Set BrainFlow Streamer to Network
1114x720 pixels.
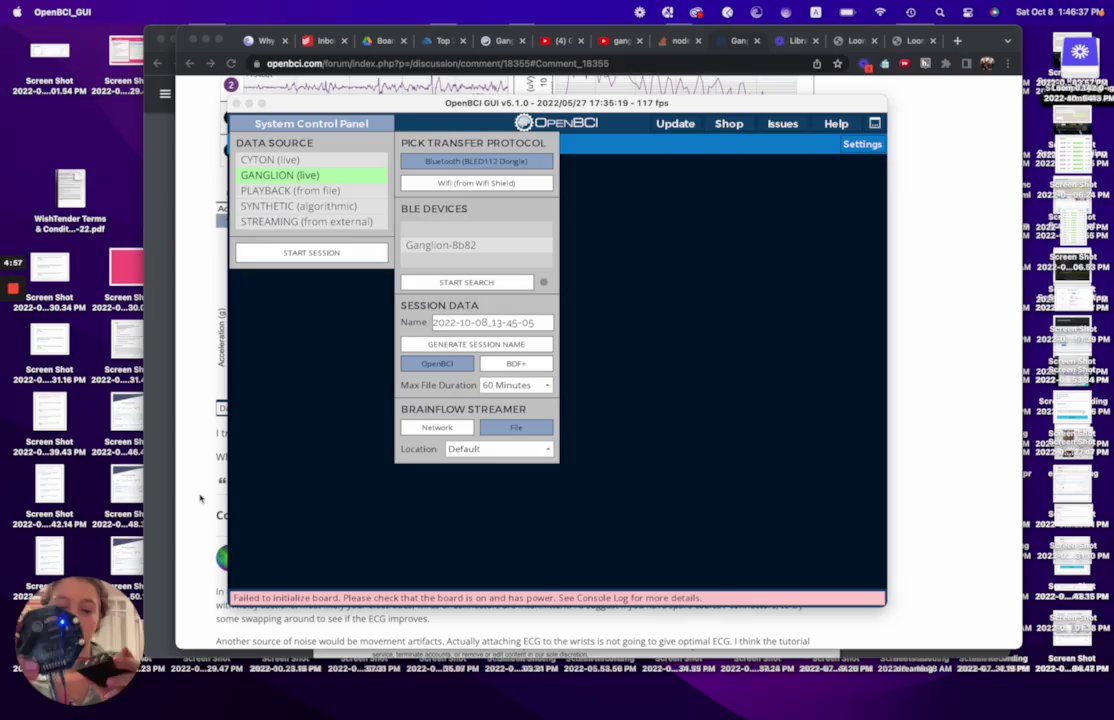point(437,427)
